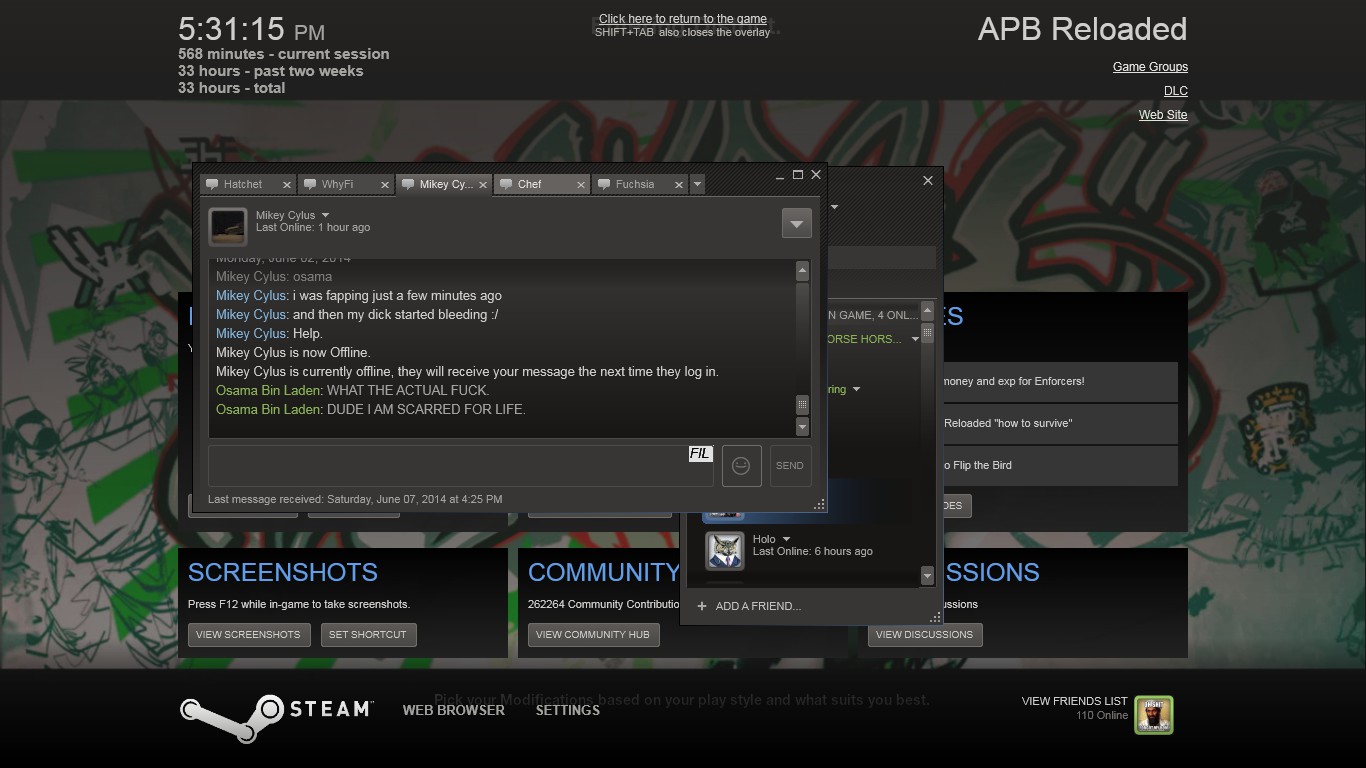This screenshot has height=768, width=1366.
Task: Close the Mikey Cylus chat tab
Action: [x=483, y=185]
